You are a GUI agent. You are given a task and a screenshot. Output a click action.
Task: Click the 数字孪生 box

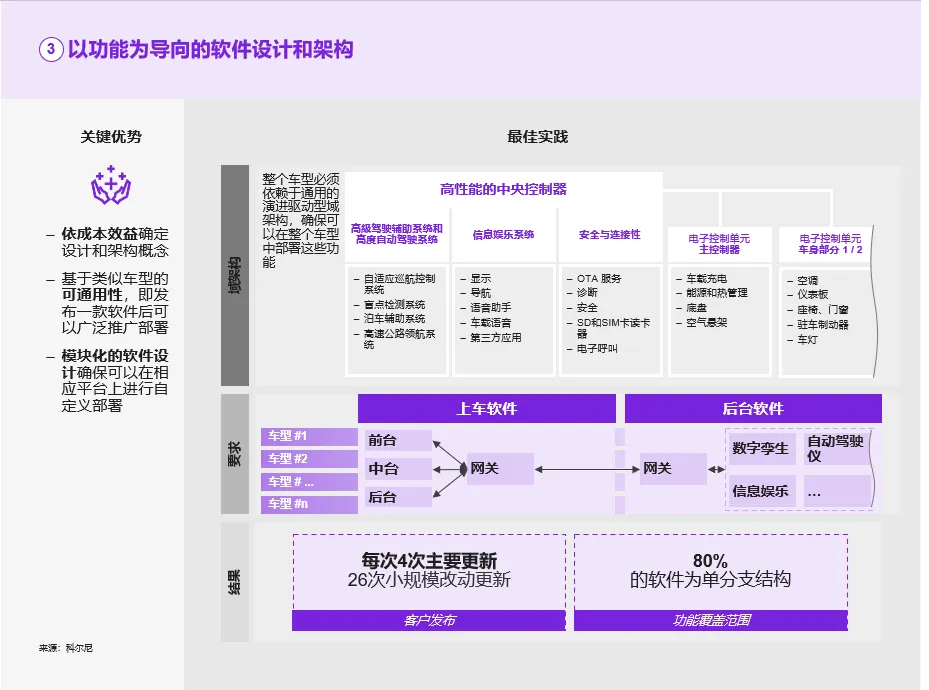point(761,448)
